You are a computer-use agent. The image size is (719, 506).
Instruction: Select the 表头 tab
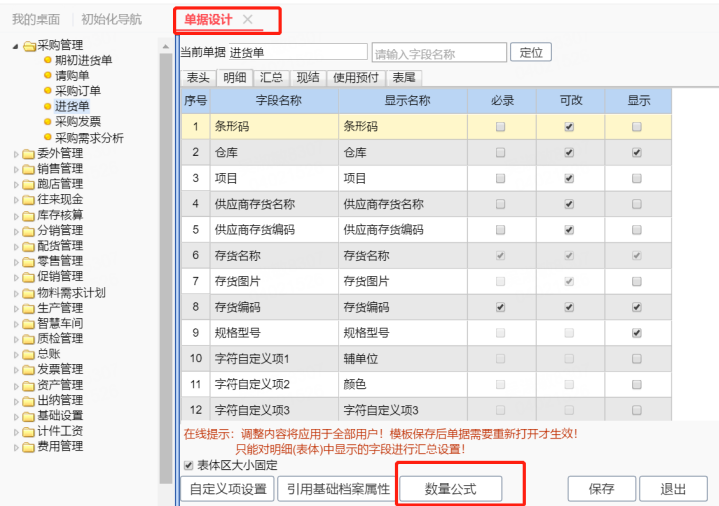[198, 78]
